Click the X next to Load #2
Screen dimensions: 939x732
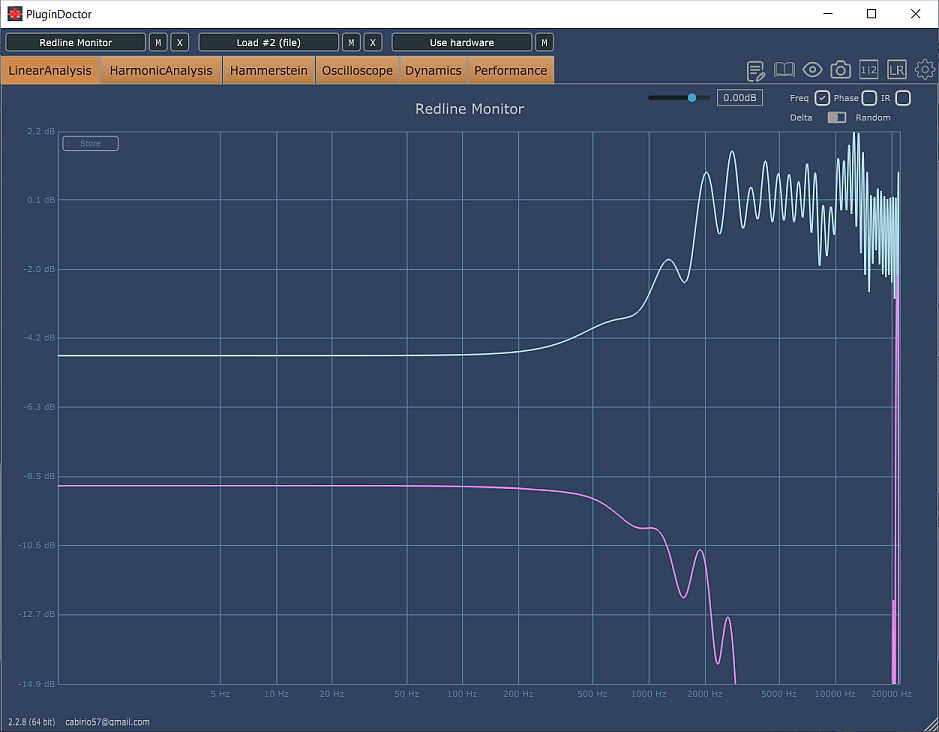372,43
